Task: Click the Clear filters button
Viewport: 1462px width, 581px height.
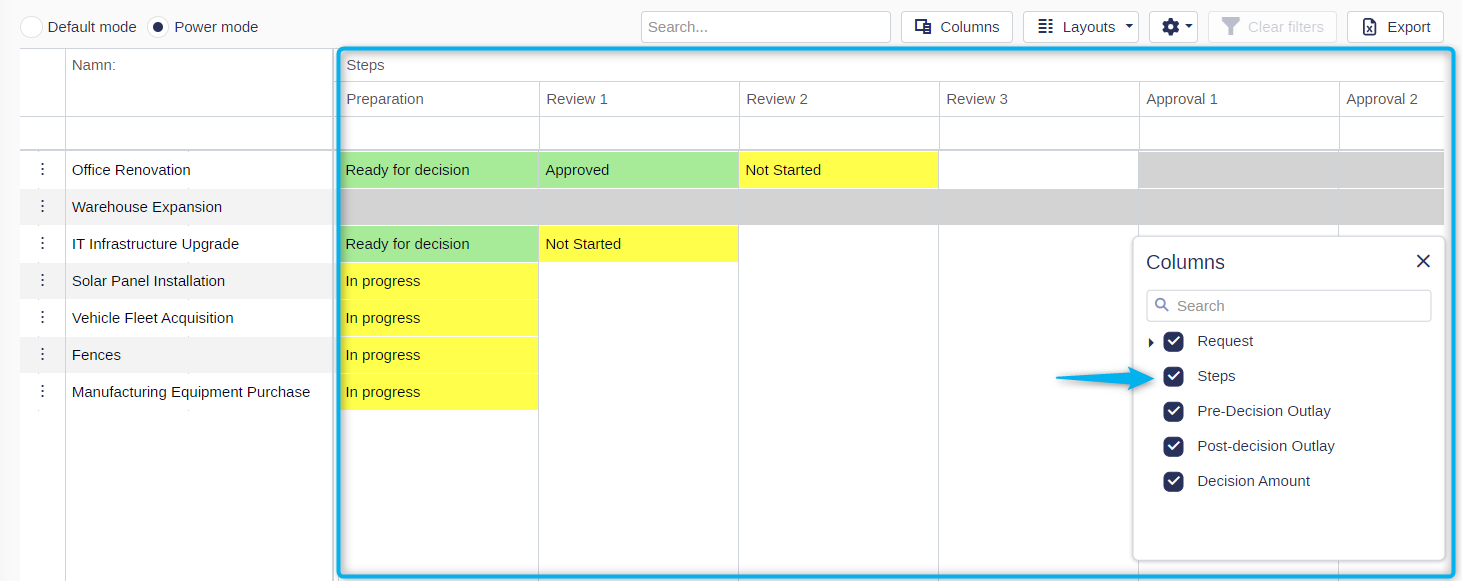Action: [1272, 27]
